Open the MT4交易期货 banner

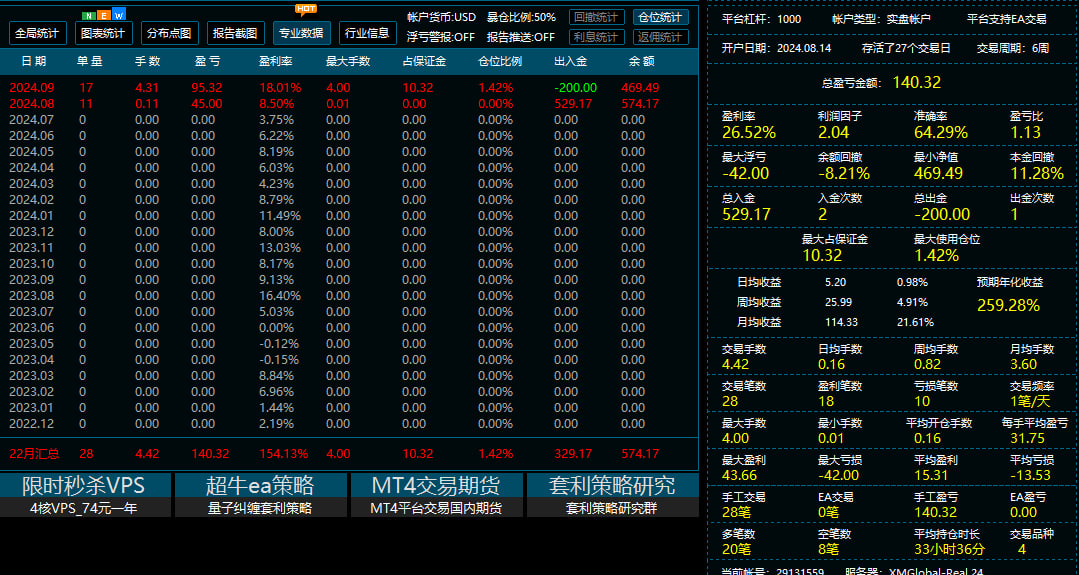tap(437, 495)
